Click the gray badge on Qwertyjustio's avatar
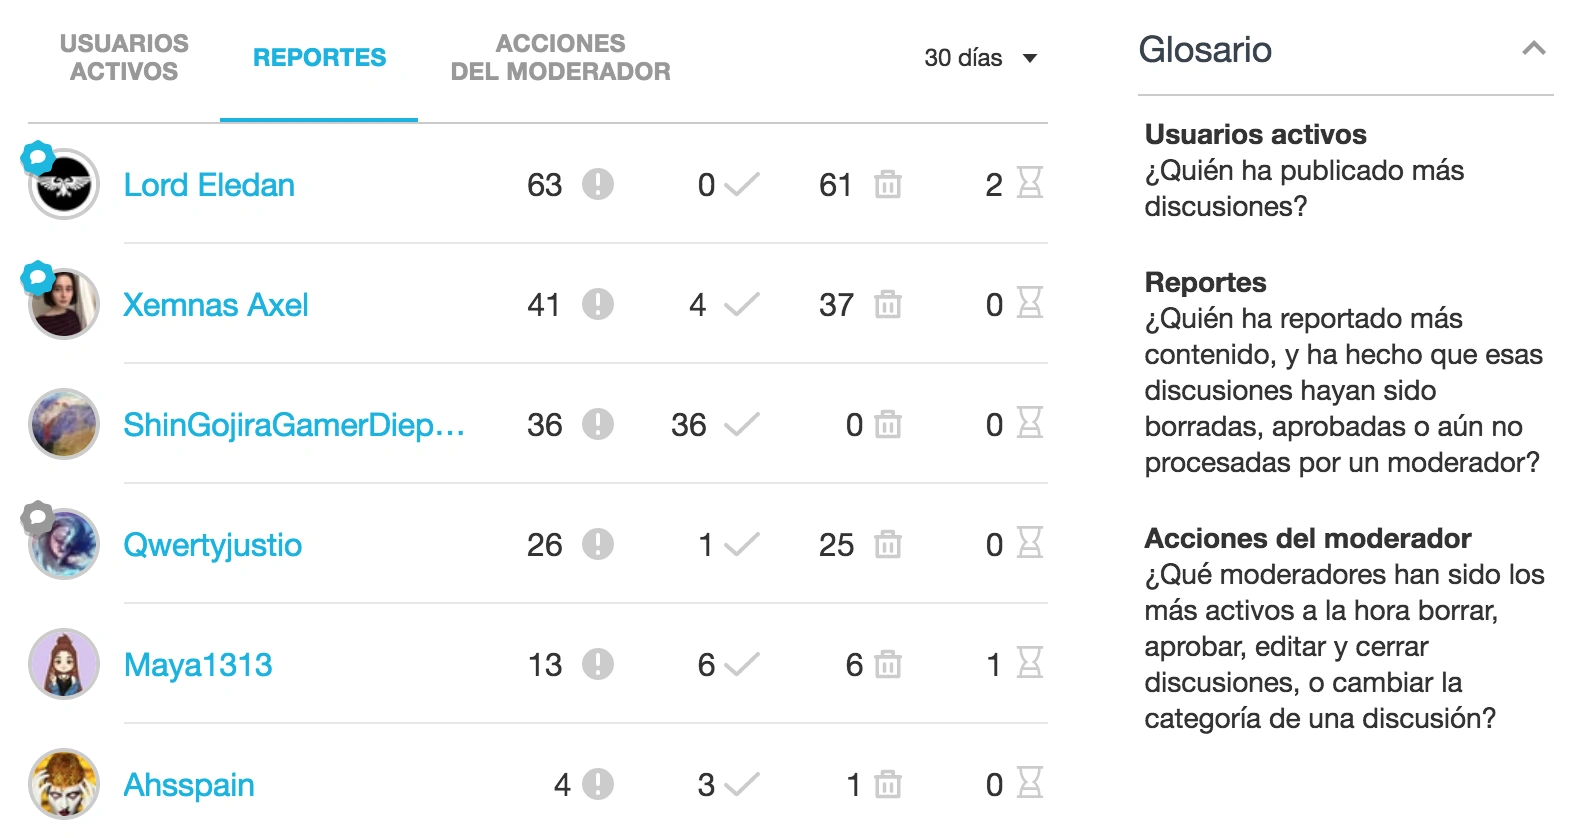 [x=38, y=517]
